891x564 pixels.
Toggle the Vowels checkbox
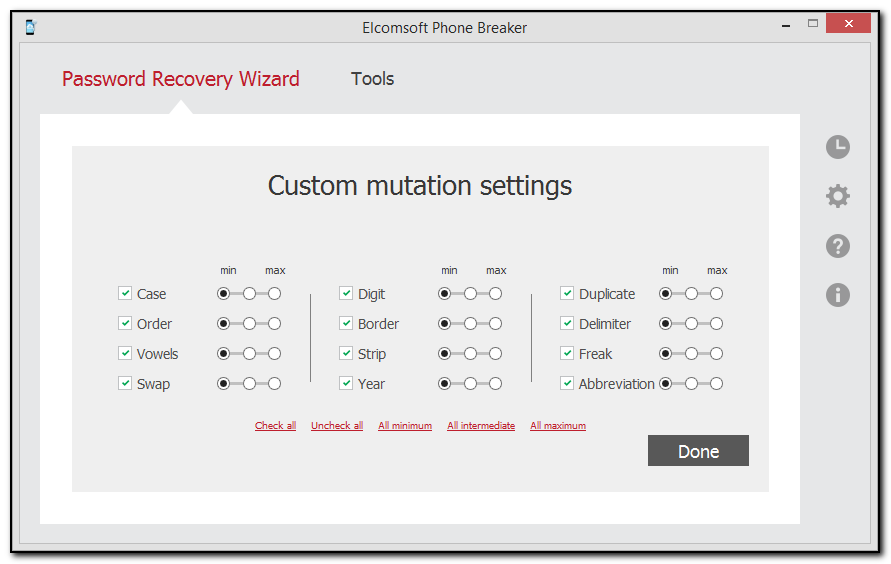coord(125,353)
